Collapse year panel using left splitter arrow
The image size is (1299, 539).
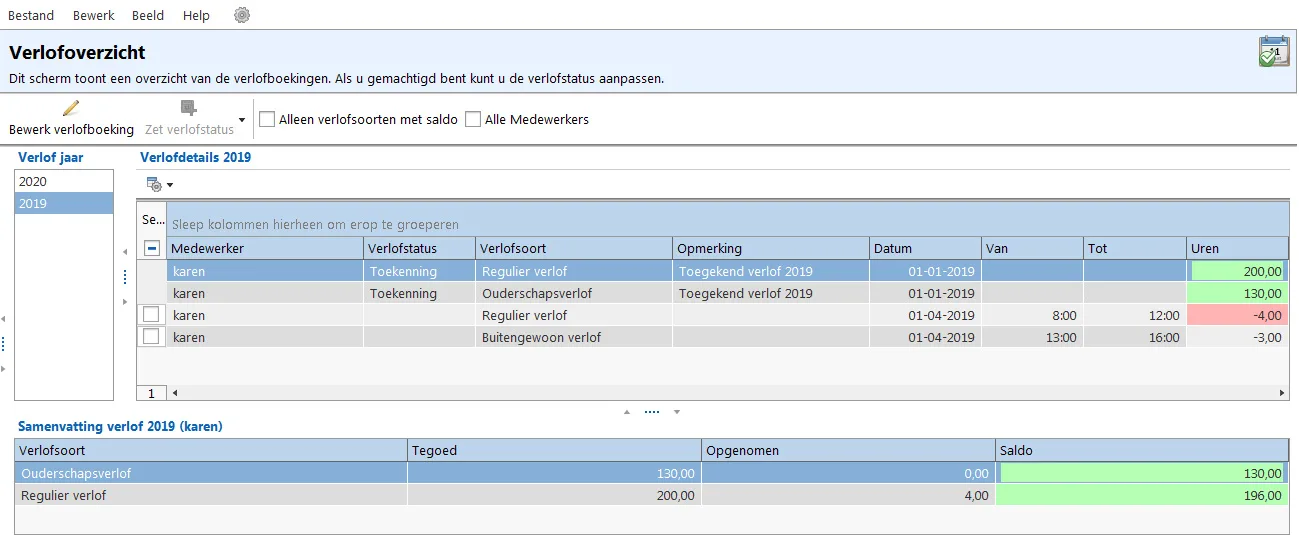(x=125, y=252)
